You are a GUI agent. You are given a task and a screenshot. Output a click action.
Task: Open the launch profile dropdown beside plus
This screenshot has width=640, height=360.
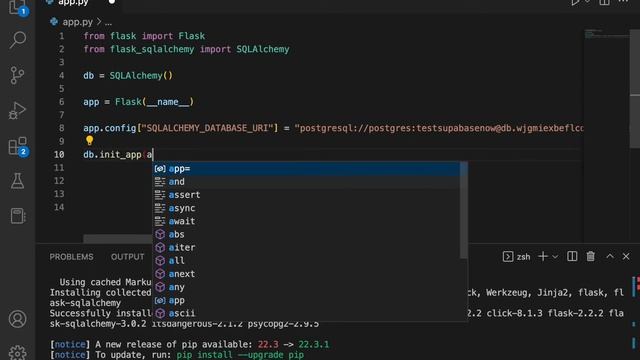tap(555, 257)
